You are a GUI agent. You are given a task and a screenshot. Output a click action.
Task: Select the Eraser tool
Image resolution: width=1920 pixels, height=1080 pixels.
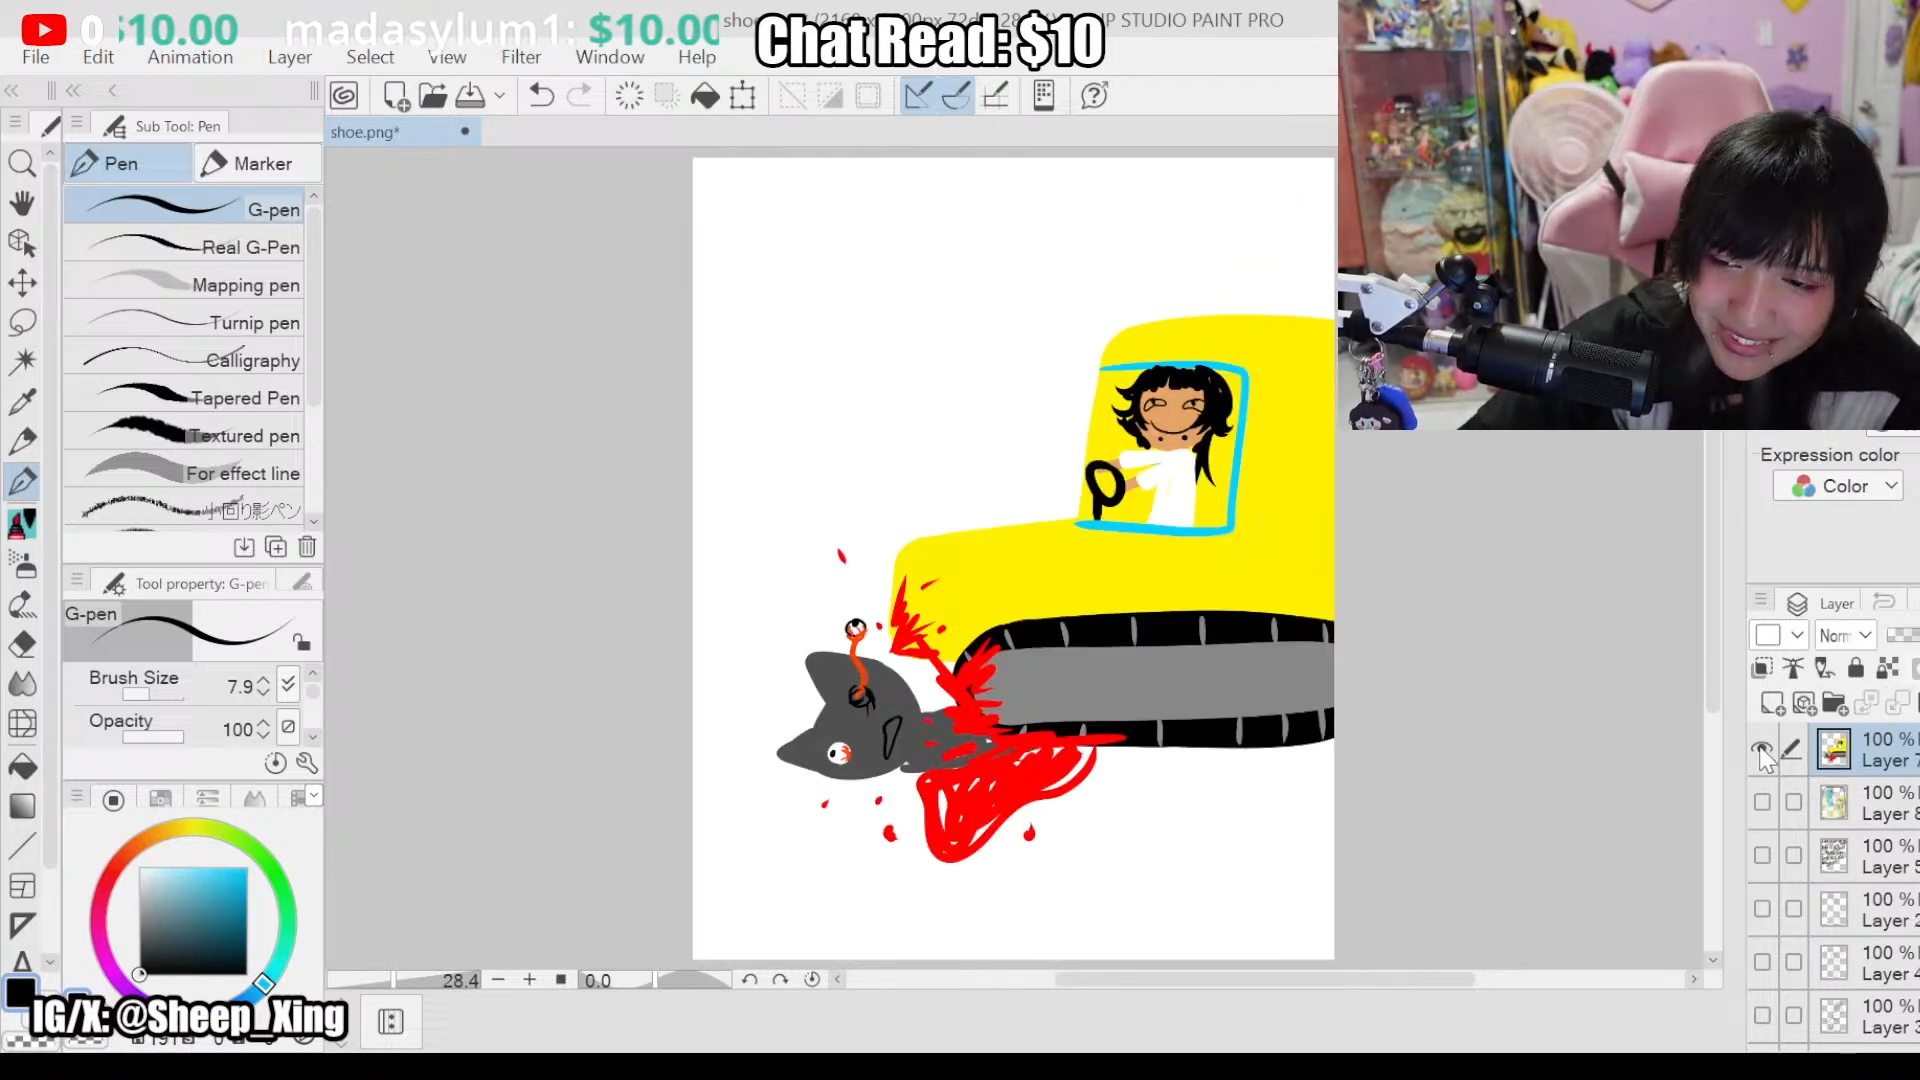(22, 645)
